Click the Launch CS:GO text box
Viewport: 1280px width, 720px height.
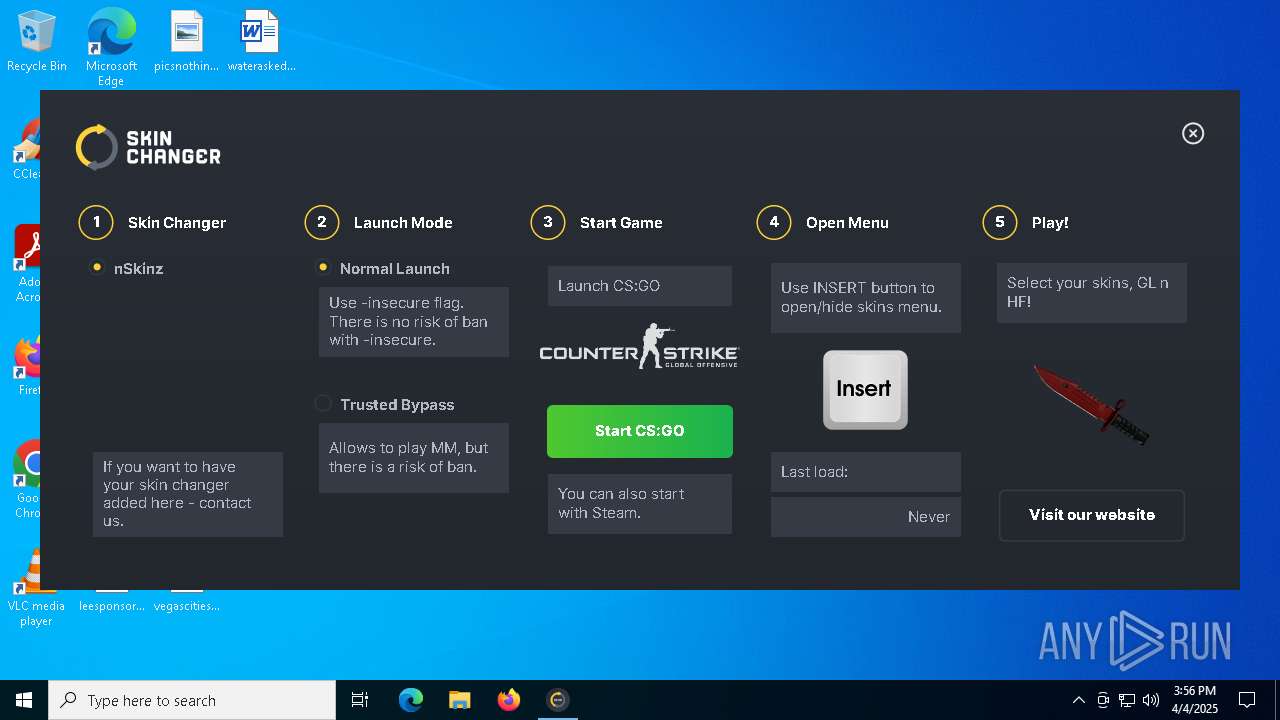(640, 286)
